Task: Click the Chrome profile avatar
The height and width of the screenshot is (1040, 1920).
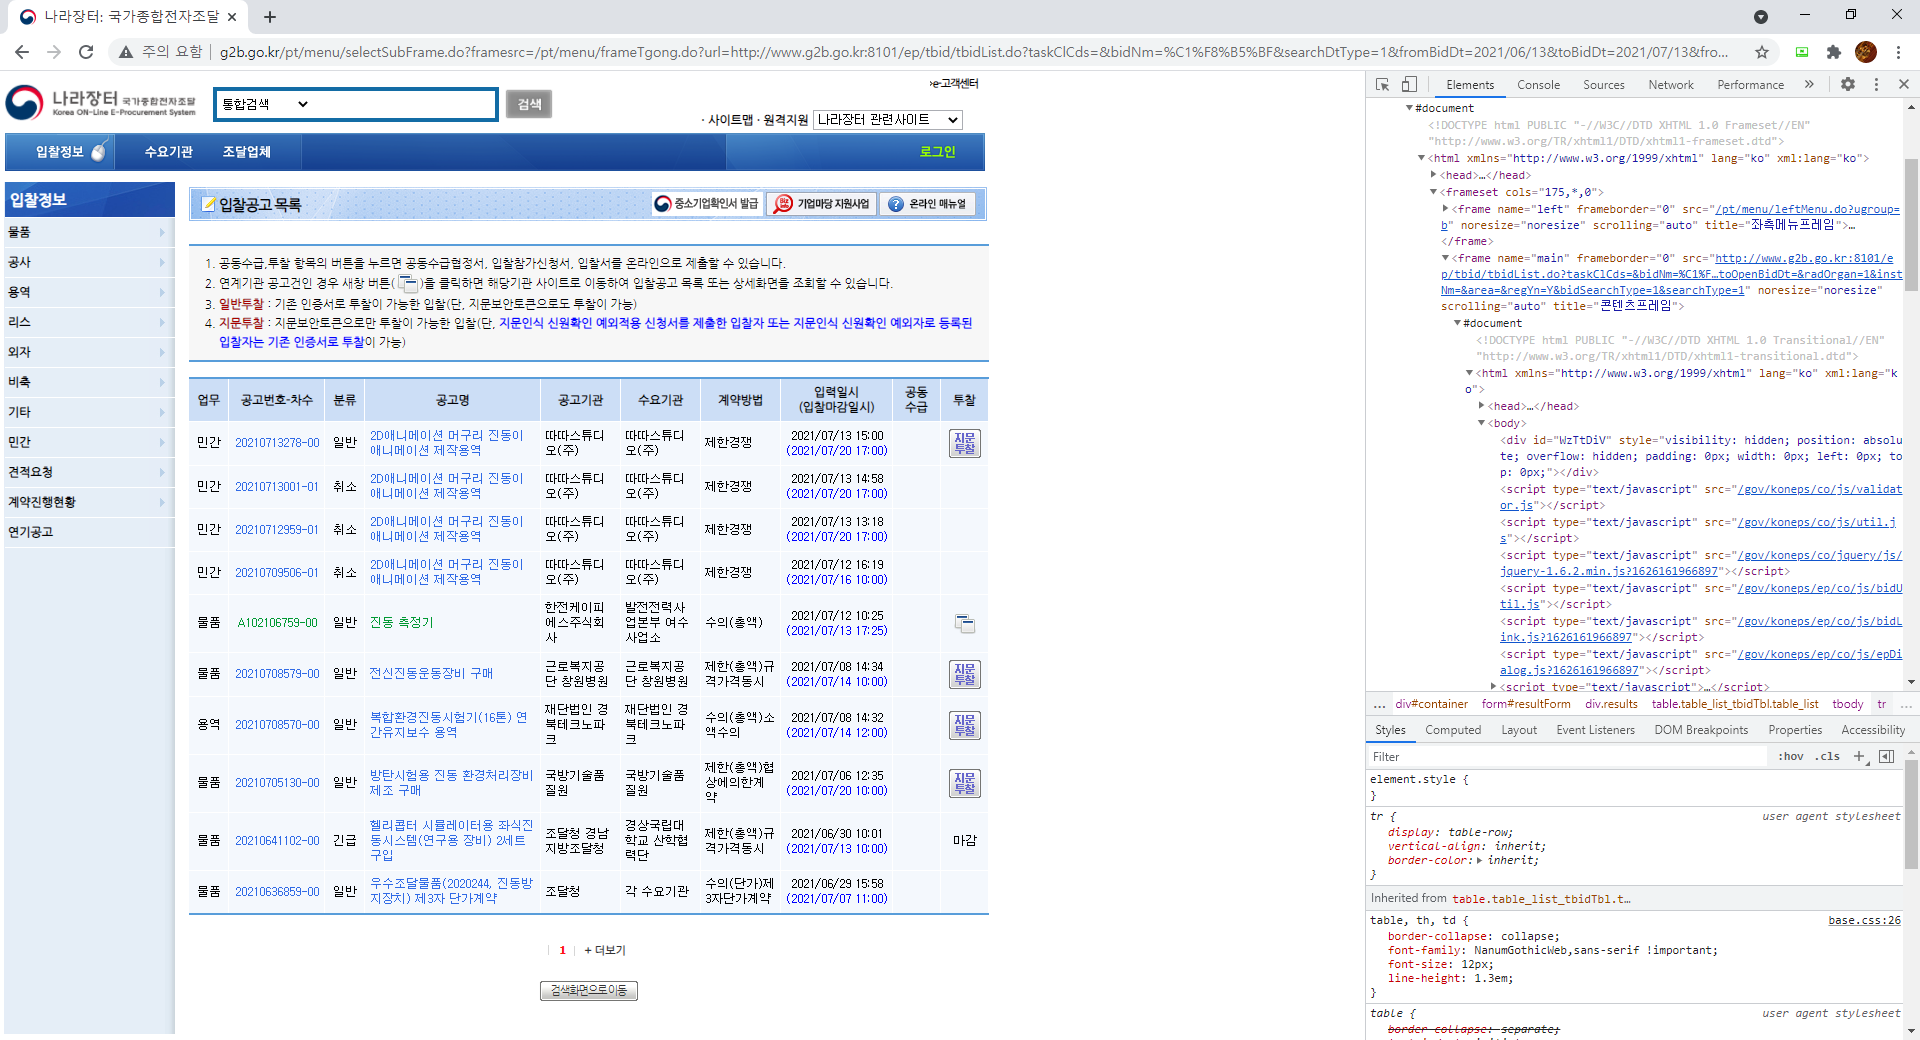Action: pyautogui.click(x=1866, y=52)
